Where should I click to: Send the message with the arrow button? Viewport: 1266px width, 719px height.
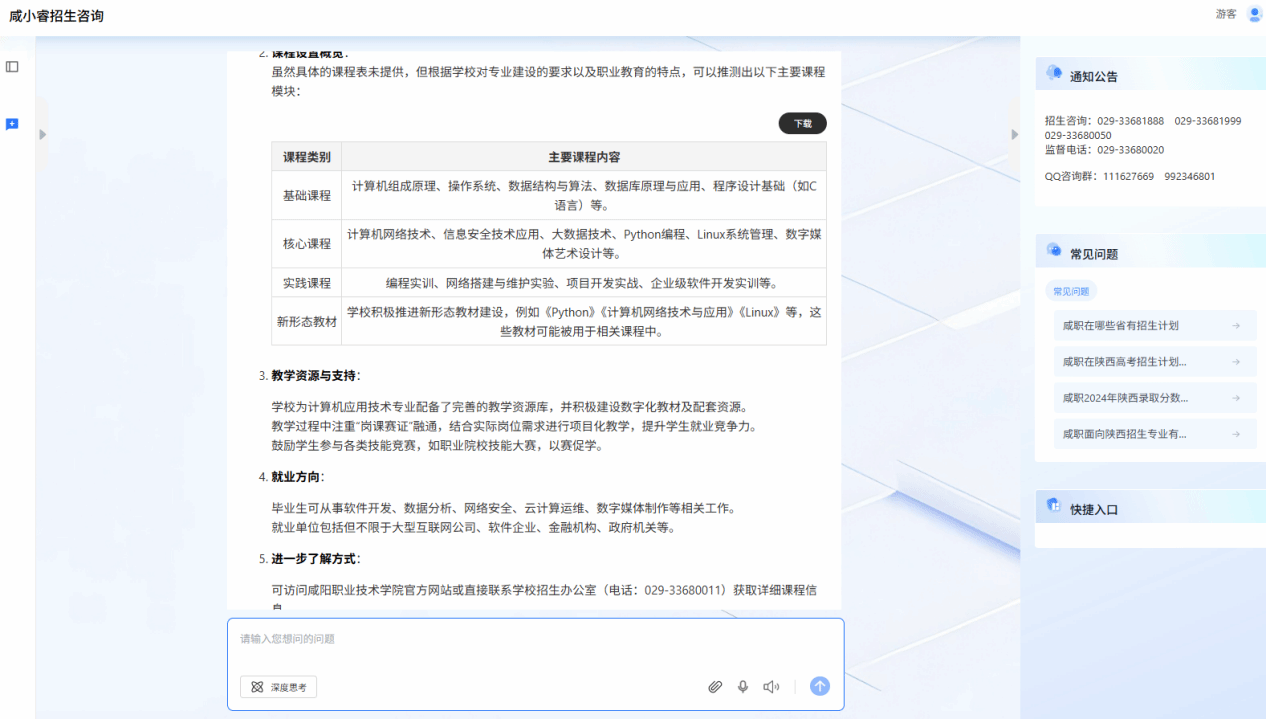coord(820,686)
